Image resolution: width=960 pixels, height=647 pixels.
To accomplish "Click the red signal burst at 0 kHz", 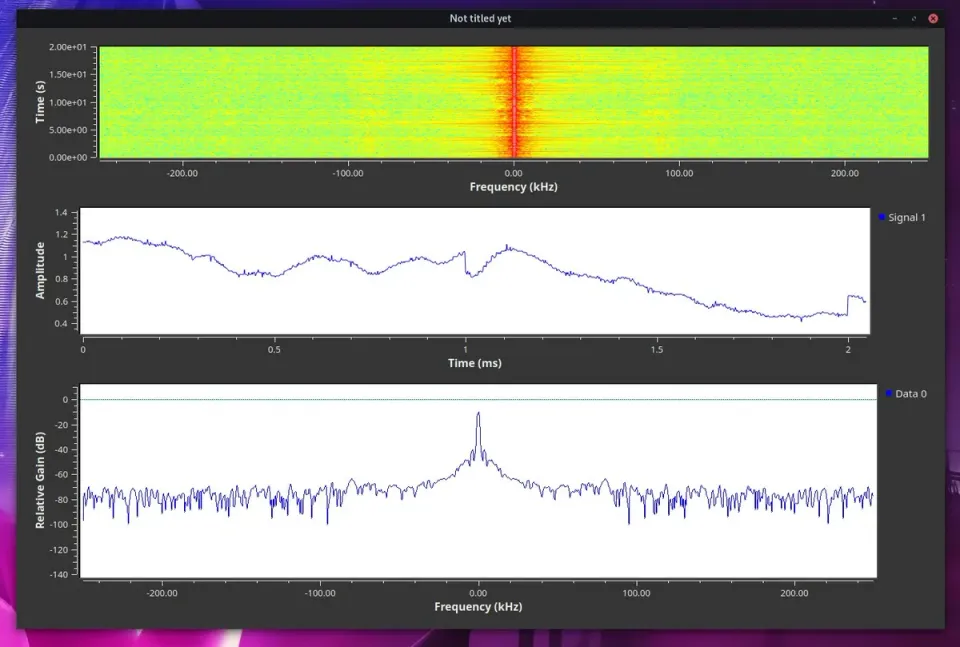I will pyautogui.click(x=514, y=100).
